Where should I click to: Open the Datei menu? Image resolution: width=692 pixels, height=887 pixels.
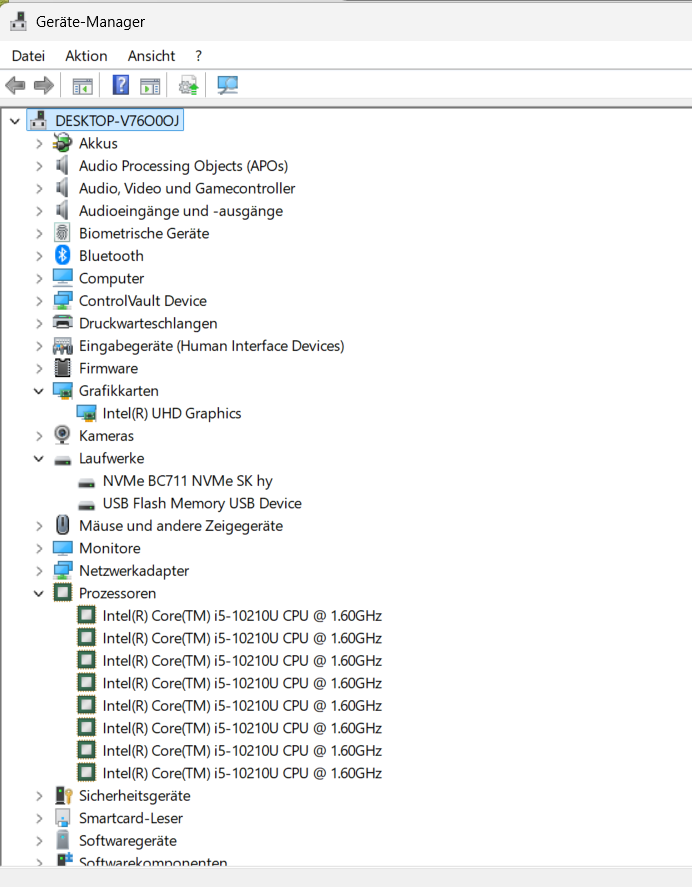tap(28, 56)
